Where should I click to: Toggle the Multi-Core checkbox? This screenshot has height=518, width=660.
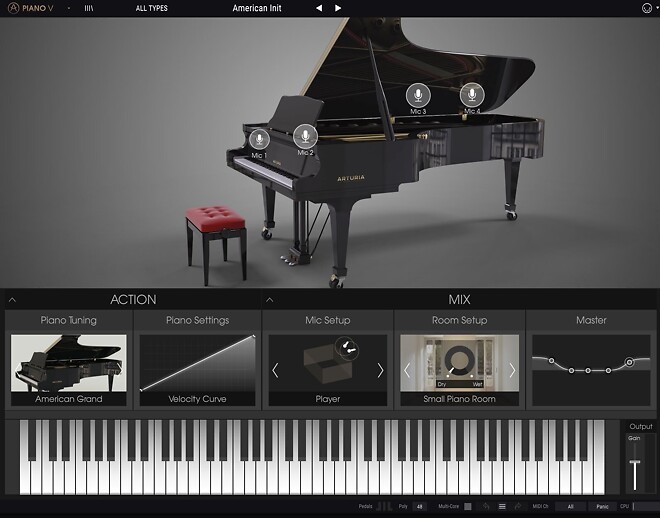pos(468,507)
